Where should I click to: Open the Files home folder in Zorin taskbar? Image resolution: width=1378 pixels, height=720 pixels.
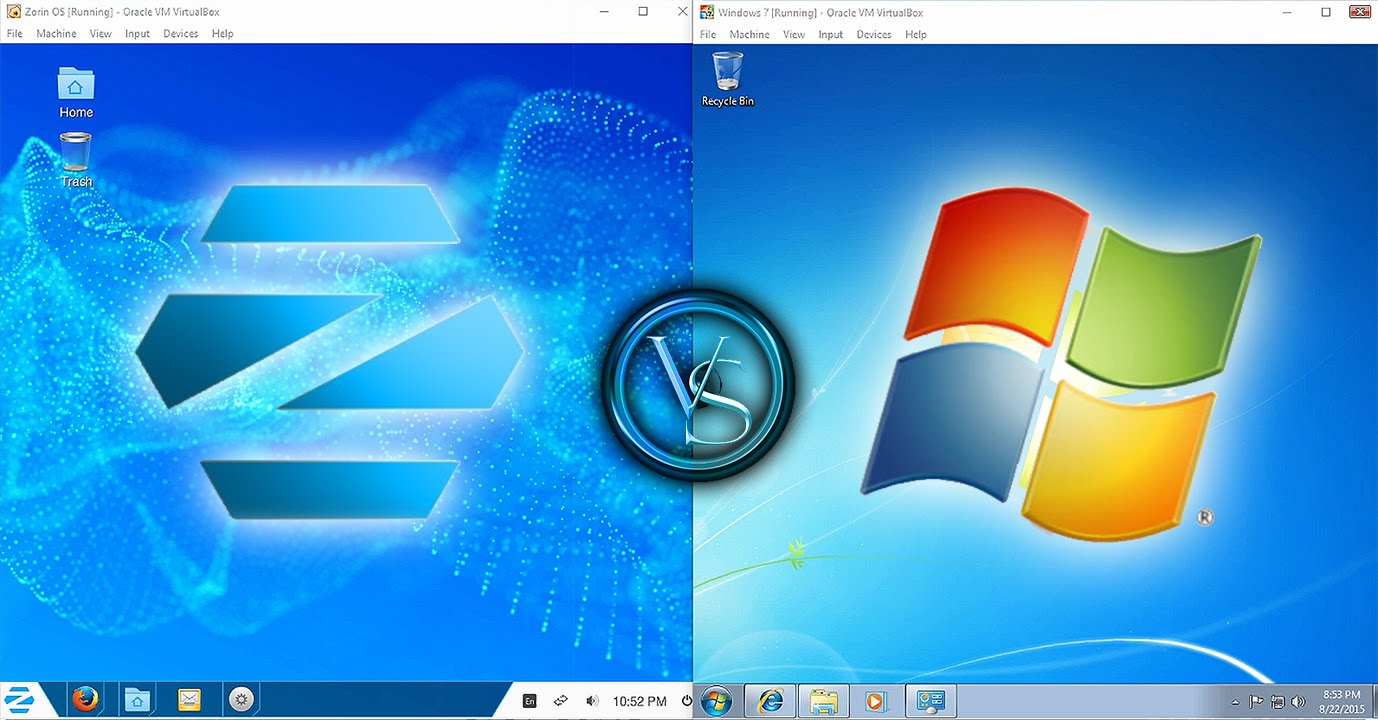tap(137, 699)
